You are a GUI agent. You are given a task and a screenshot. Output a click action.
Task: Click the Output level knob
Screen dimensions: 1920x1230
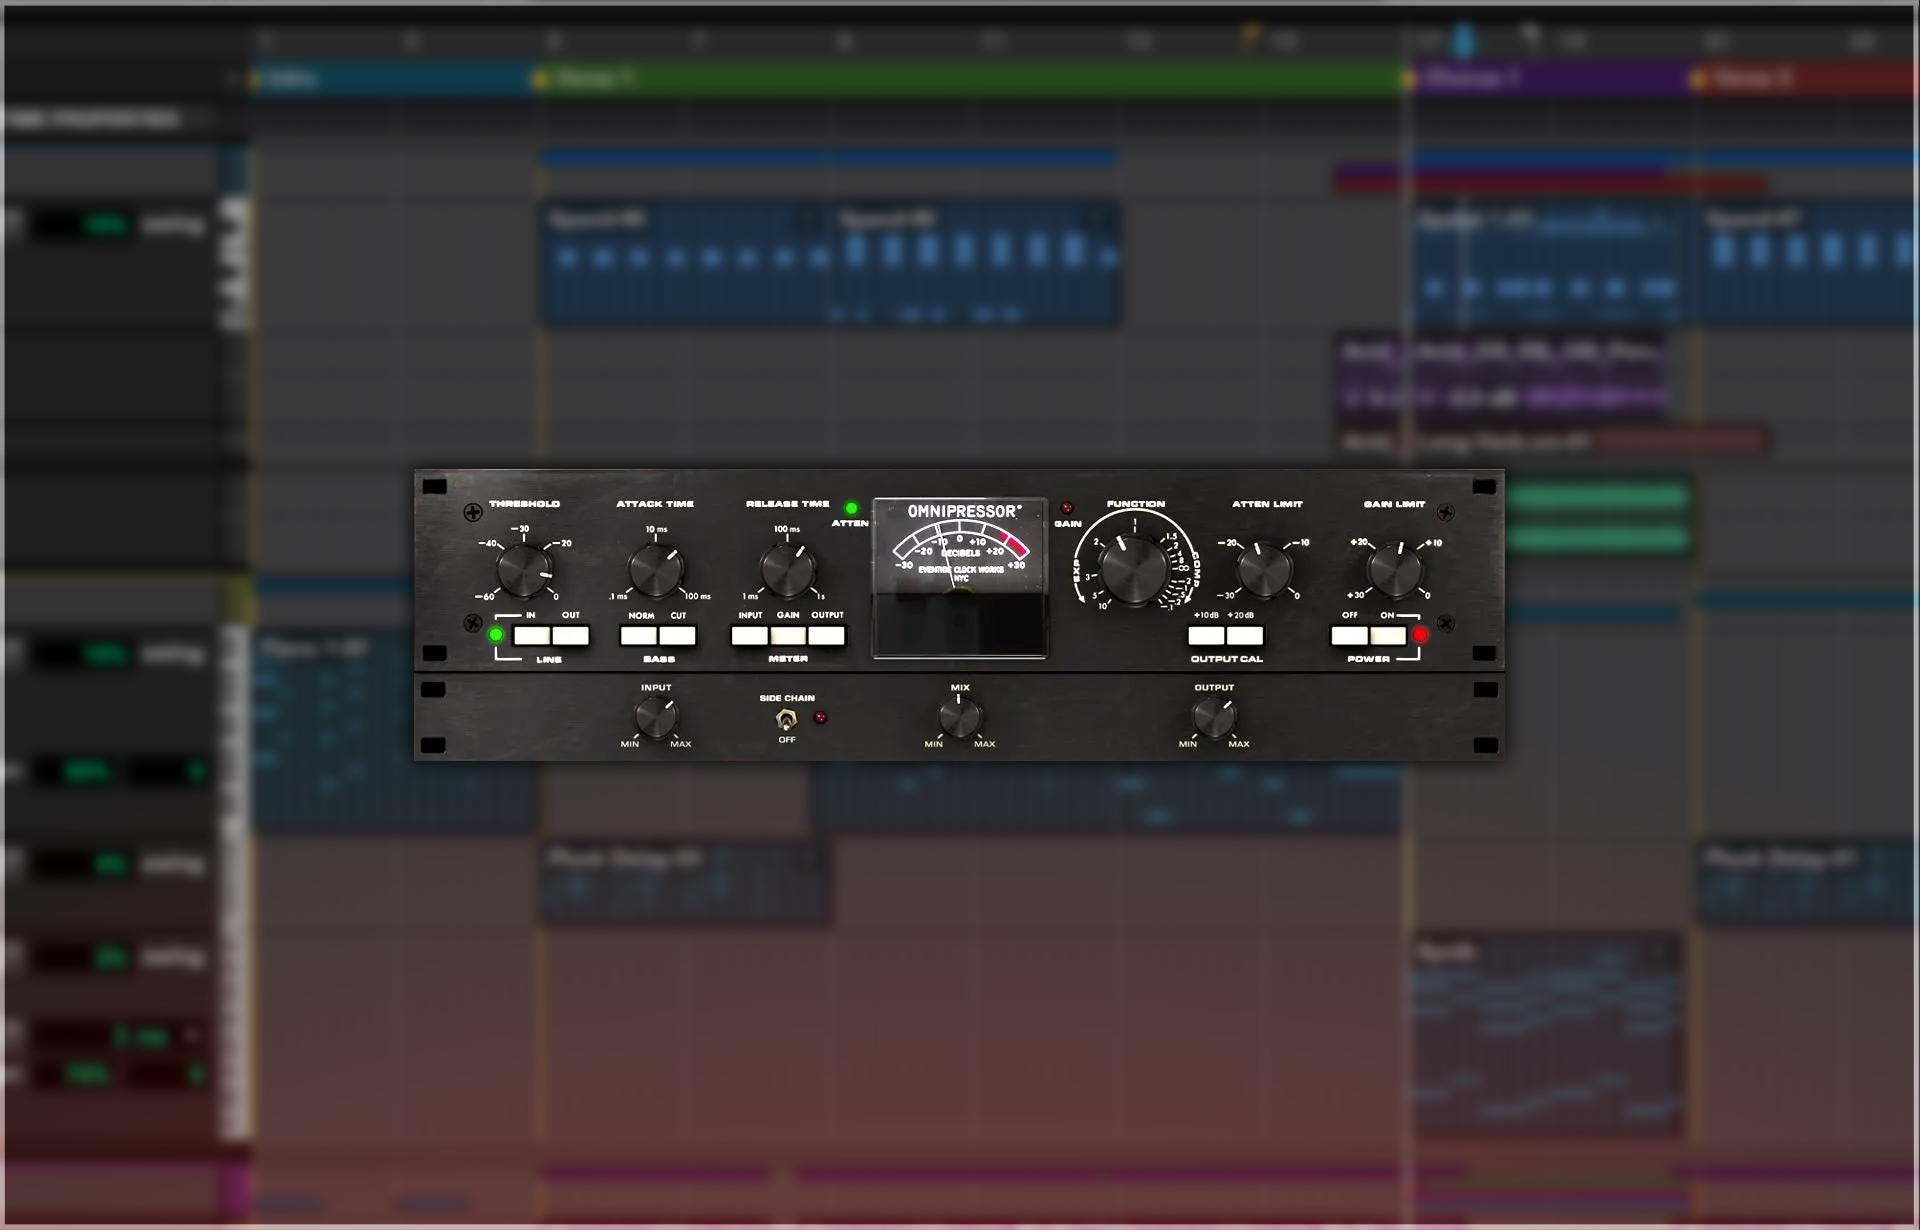click(x=1214, y=718)
